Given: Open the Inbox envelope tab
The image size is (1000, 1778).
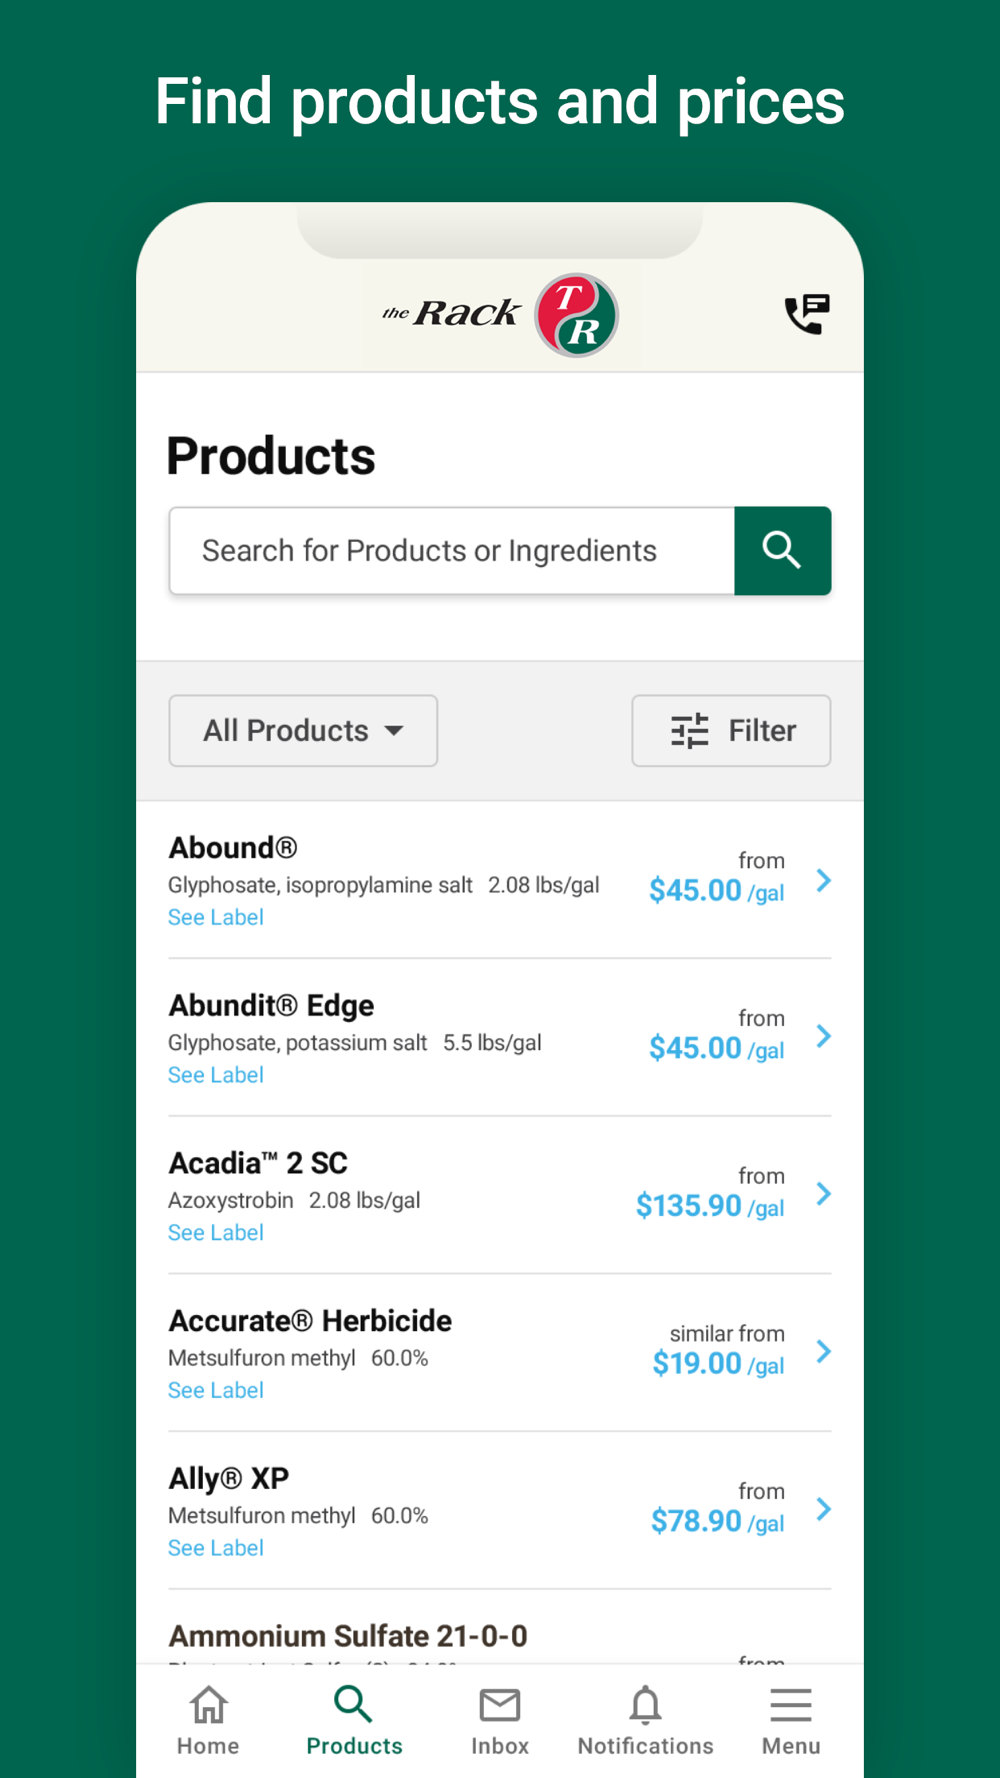Looking at the screenshot, I should [x=500, y=1720].
